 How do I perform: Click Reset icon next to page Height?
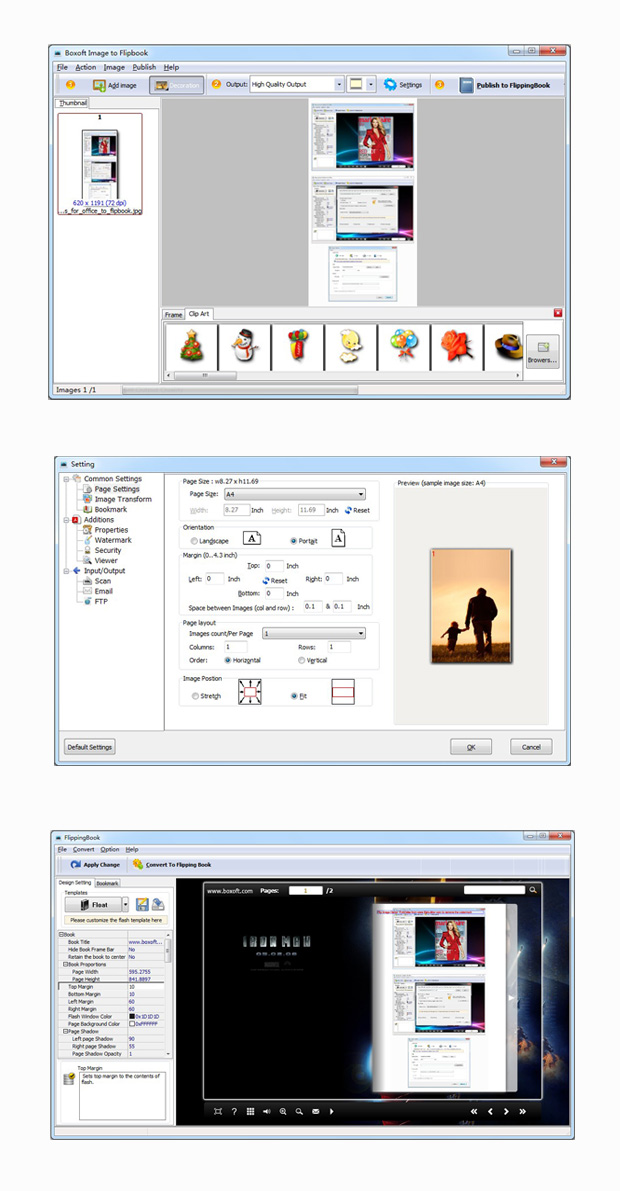tap(349, 510)
